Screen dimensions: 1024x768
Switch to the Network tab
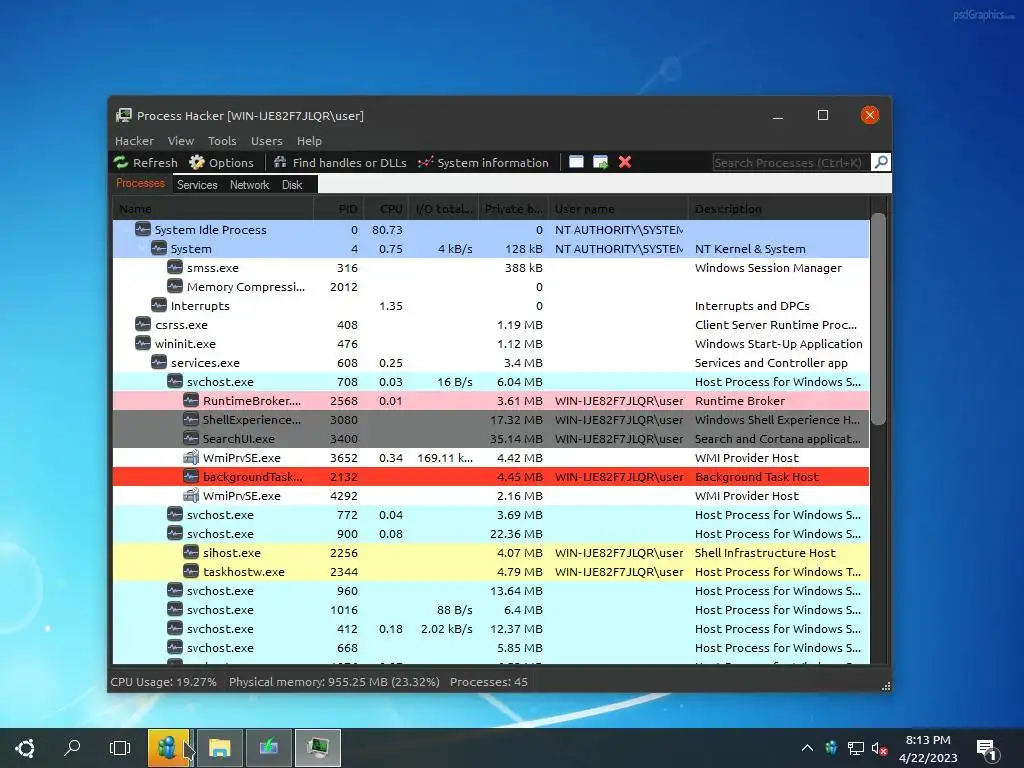249,185
